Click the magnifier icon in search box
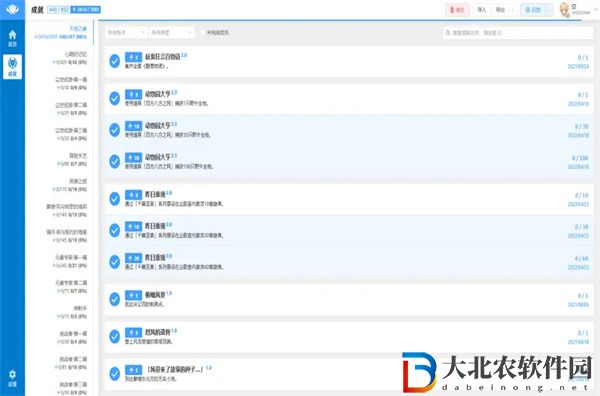 tap(448, 33)
